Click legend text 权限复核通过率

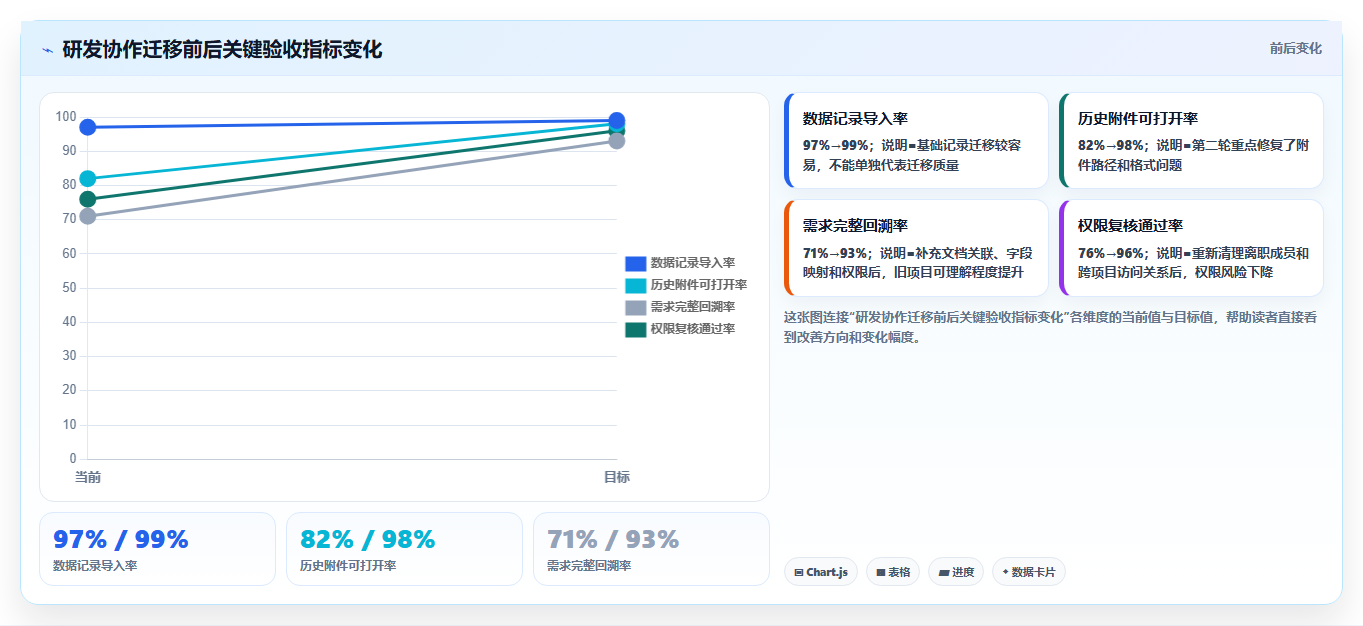click(x=692, y=329)
